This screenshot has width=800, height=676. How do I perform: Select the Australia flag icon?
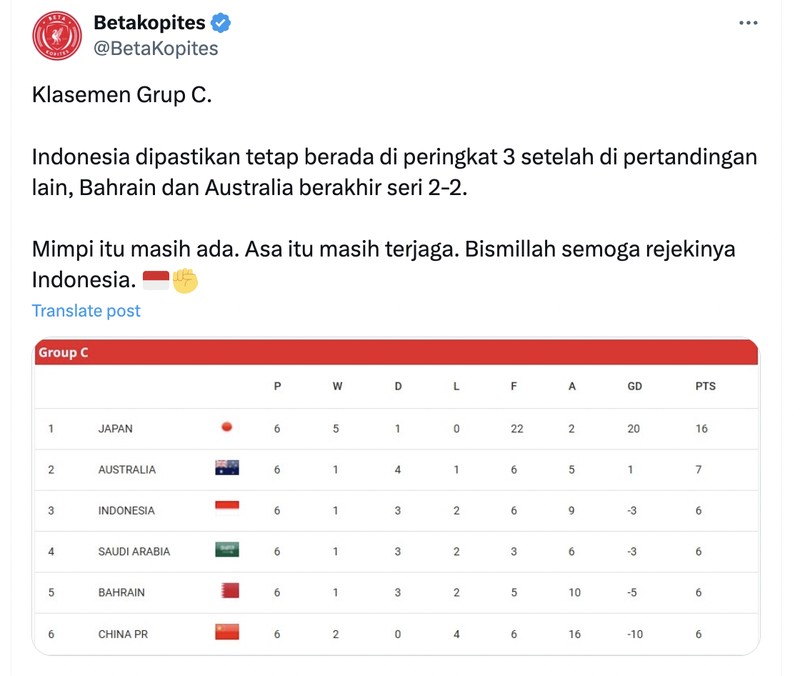(227, 469)
